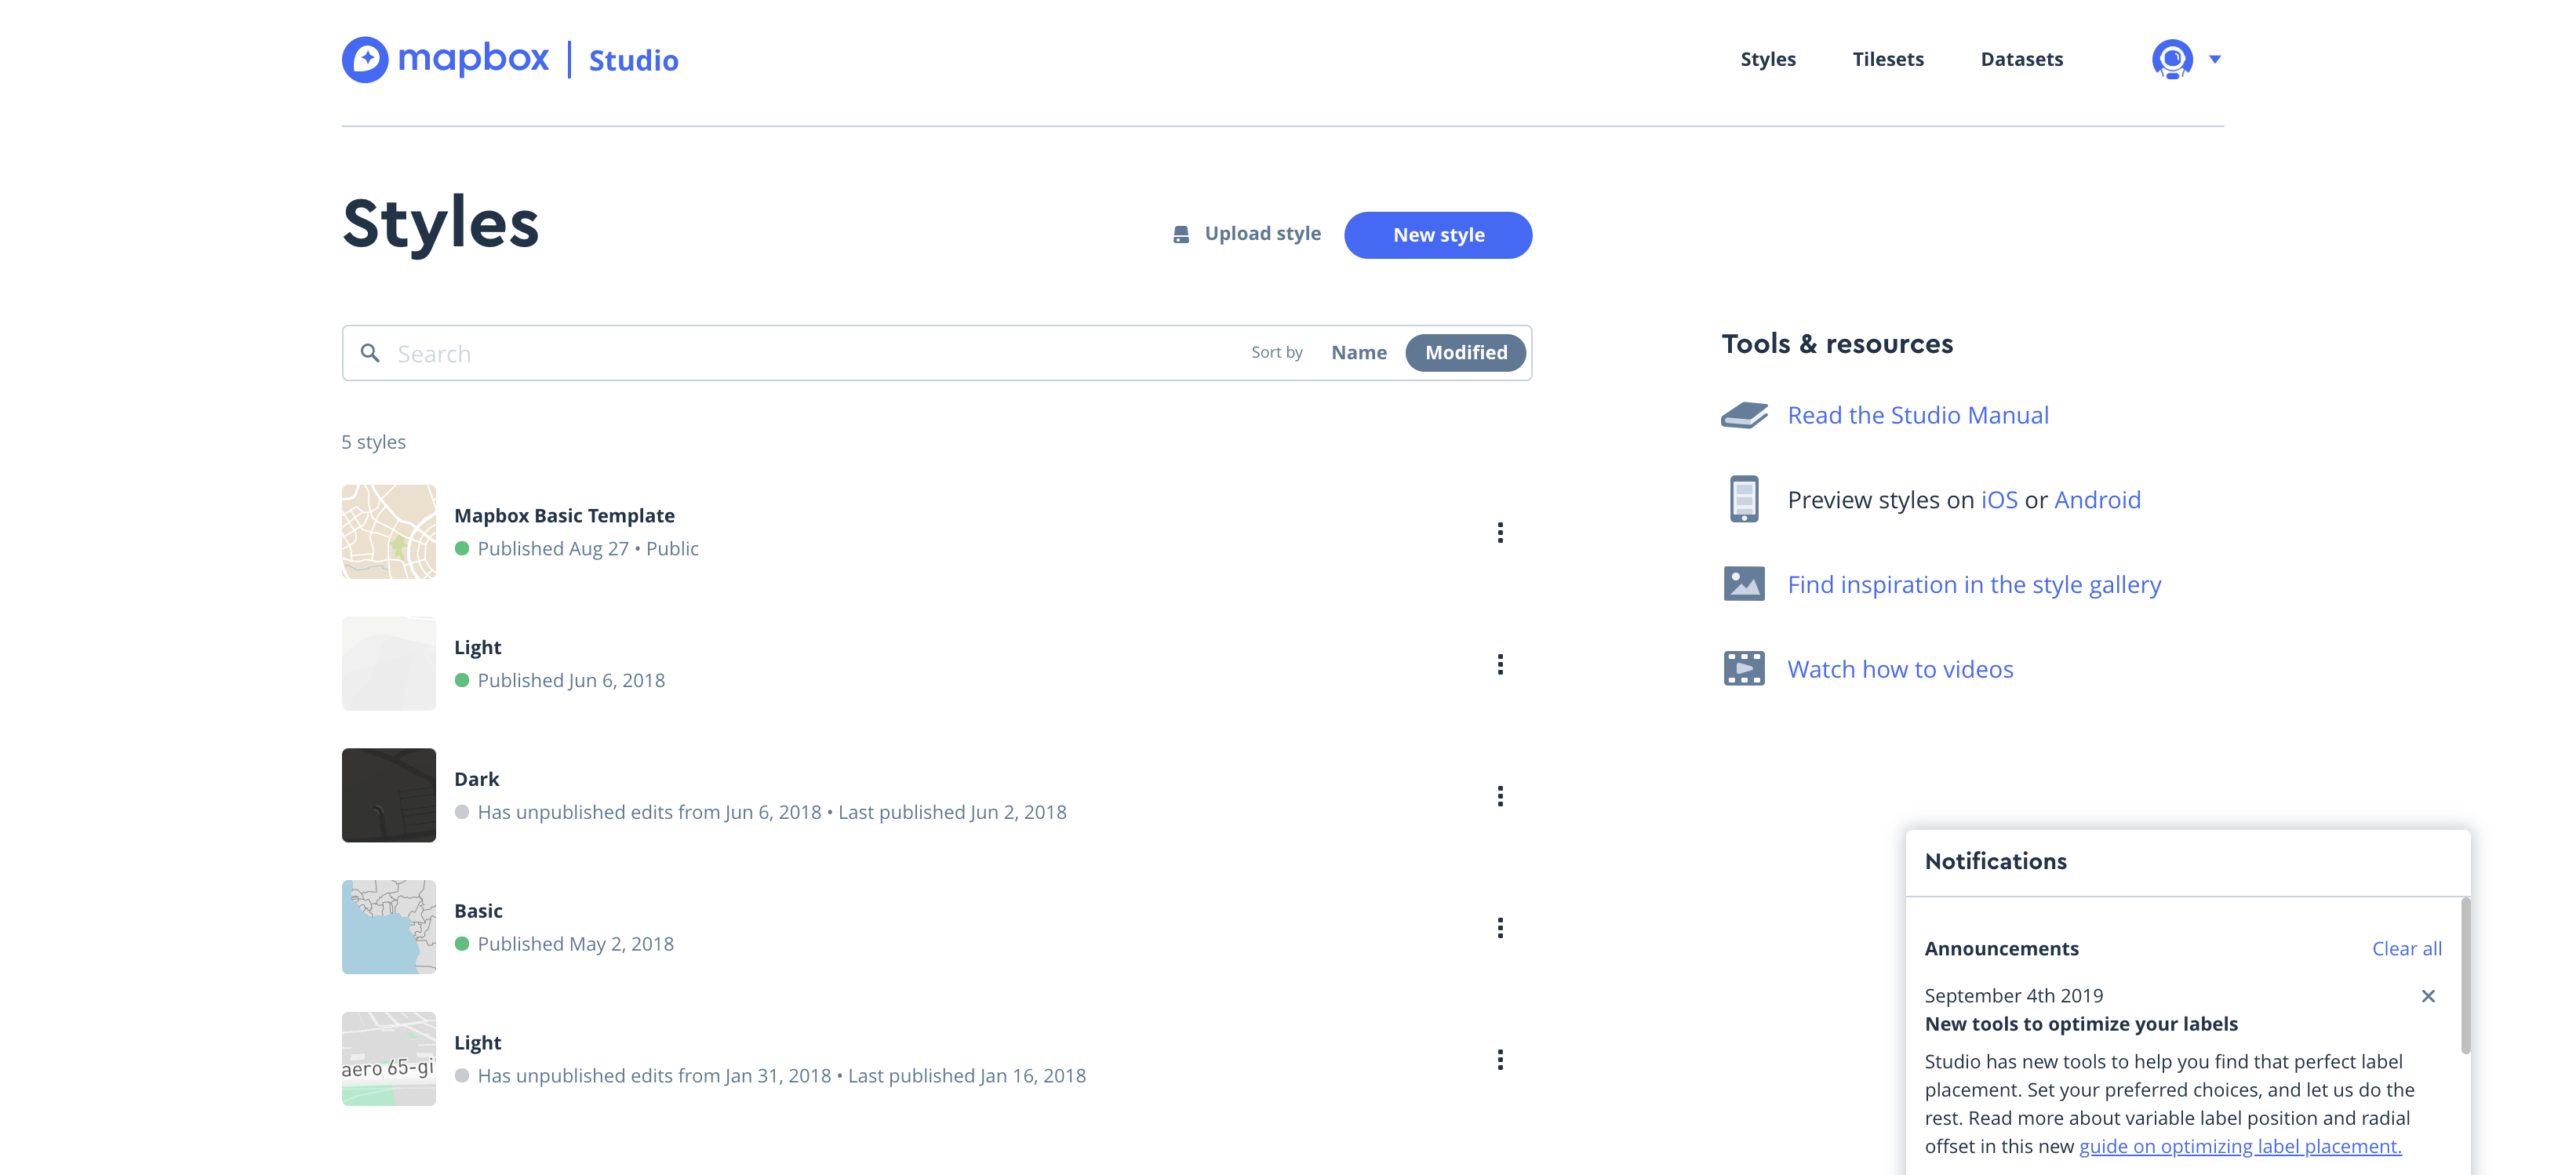The height and width of the screenshot is (1175, 2576).
Task: Sort styles by Modified
Action: 1465,353
